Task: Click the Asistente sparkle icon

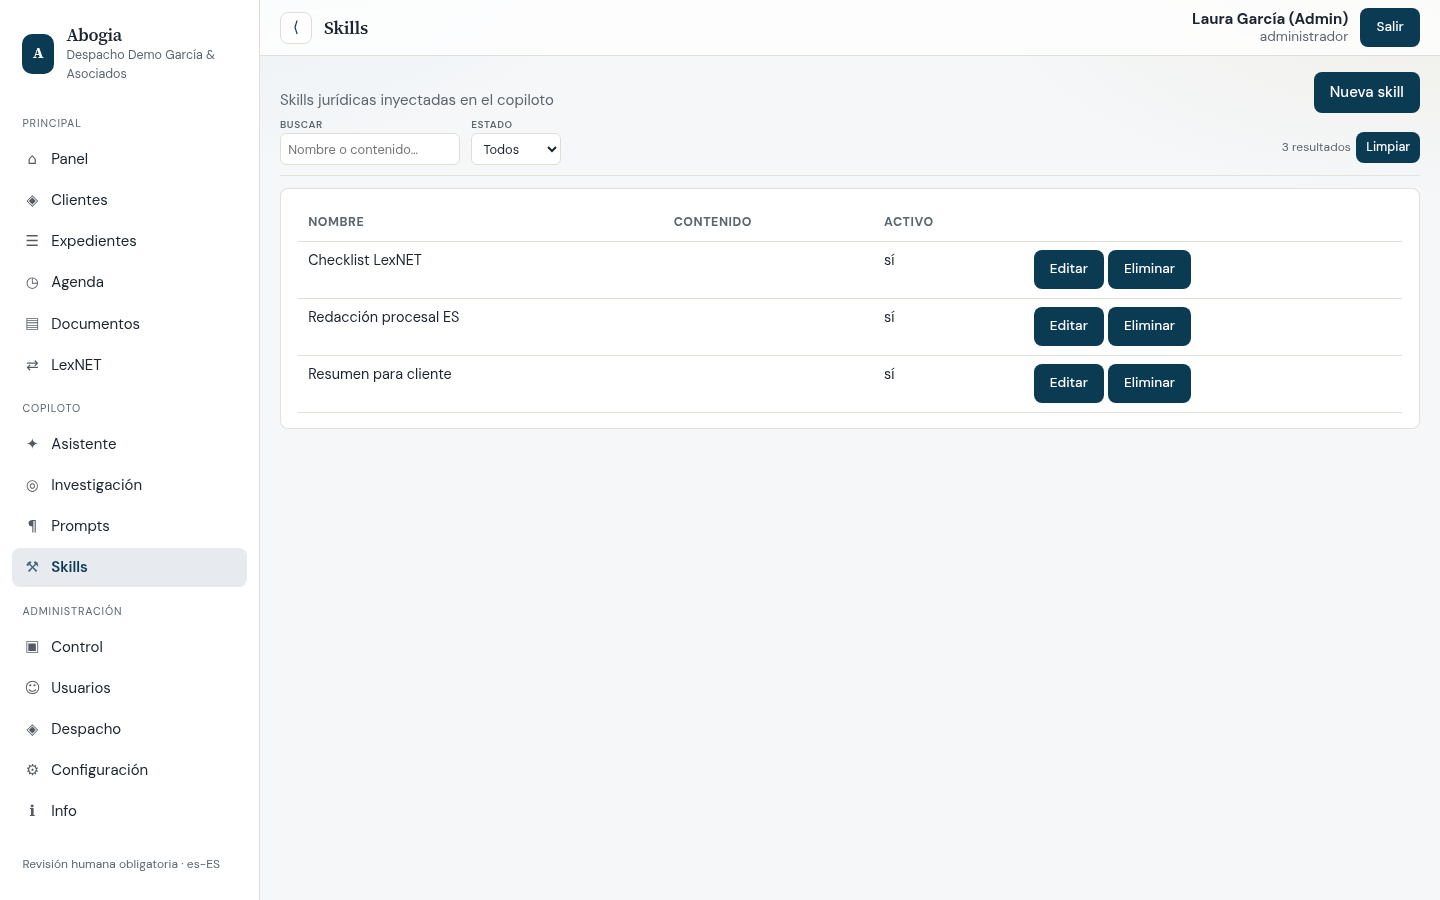Action: click(x=32, y=444)
